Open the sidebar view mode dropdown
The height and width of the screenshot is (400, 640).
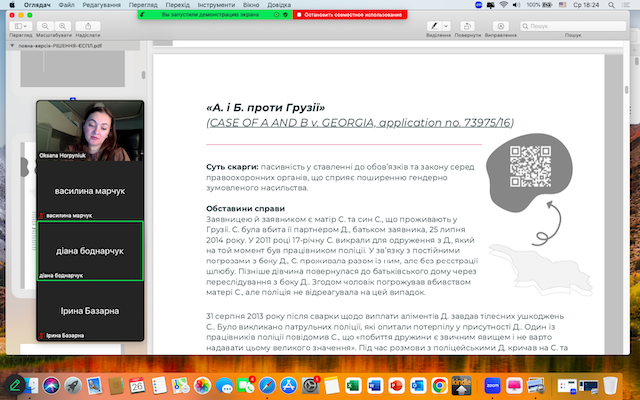(20, 26)
